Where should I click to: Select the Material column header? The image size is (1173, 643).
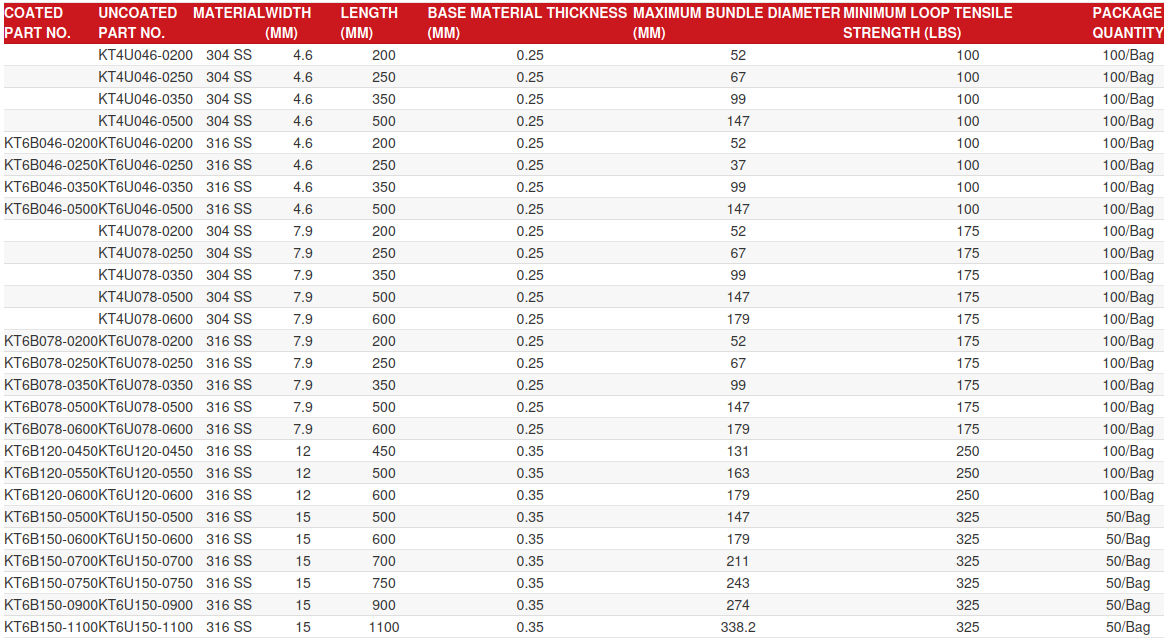[x=229, y=13]
